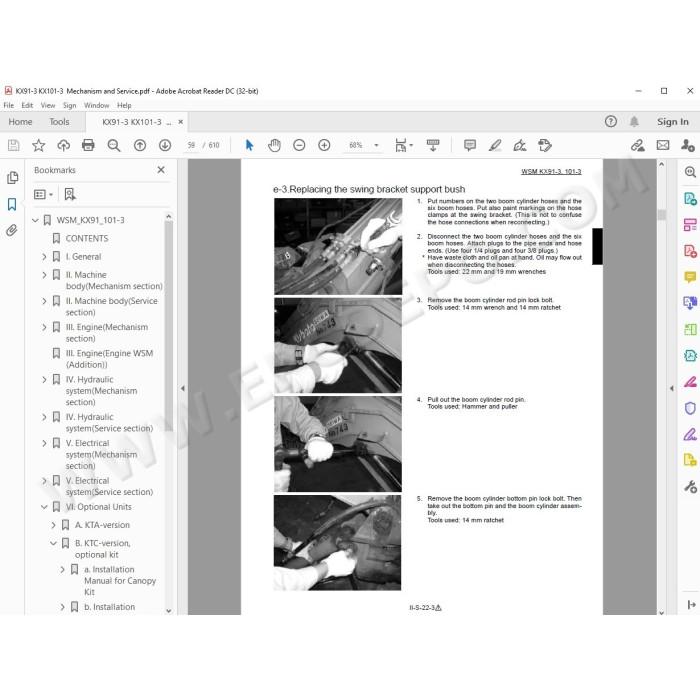Expand the tools pane at the bottom right
Image resolution: width=700 pixels, height=700 pixels.
(x=691, y=604)
